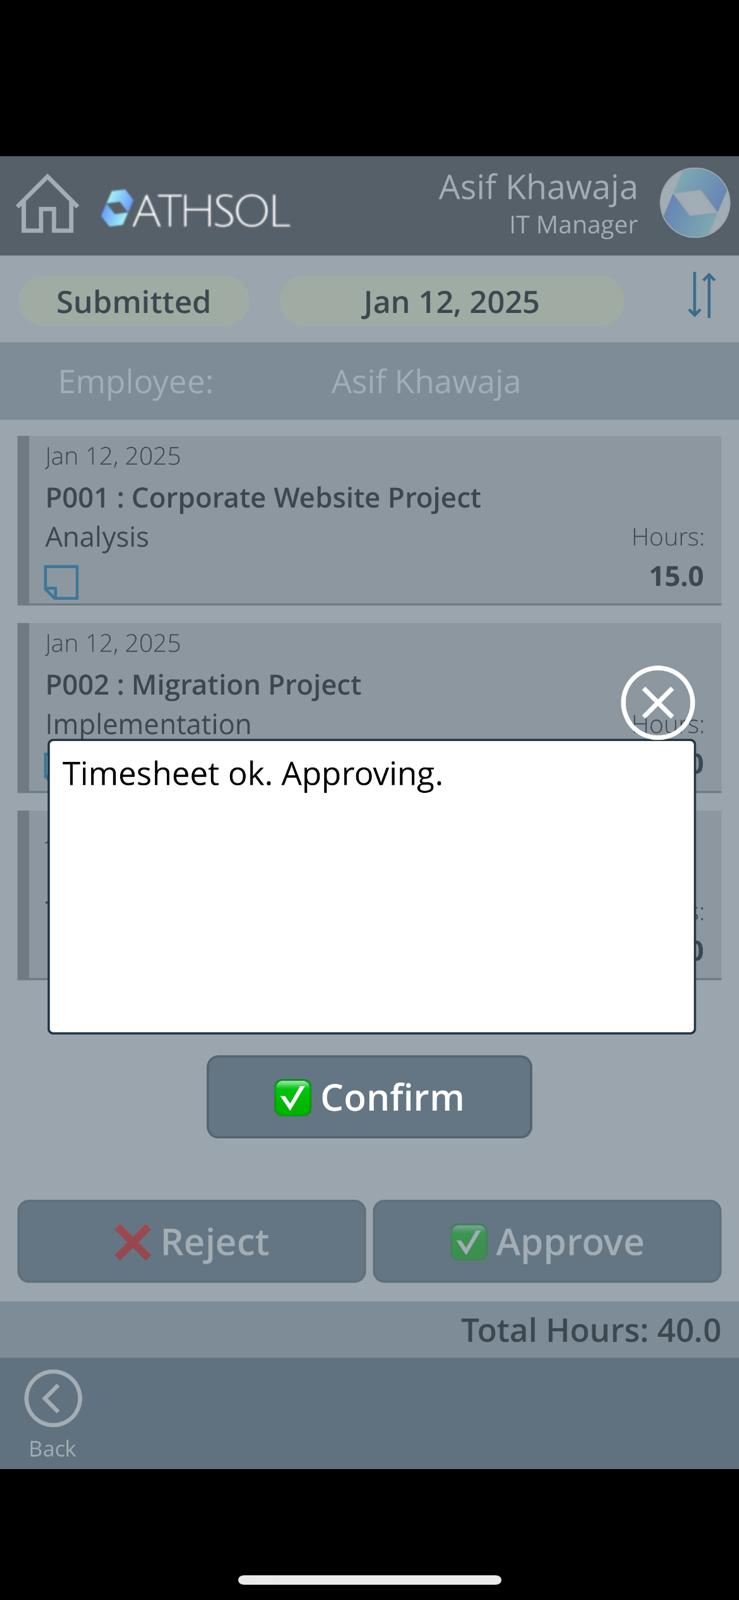Screen dimensions: 739x1600
Task: Open the user profile avatar
Action: (x=694, y=203)
